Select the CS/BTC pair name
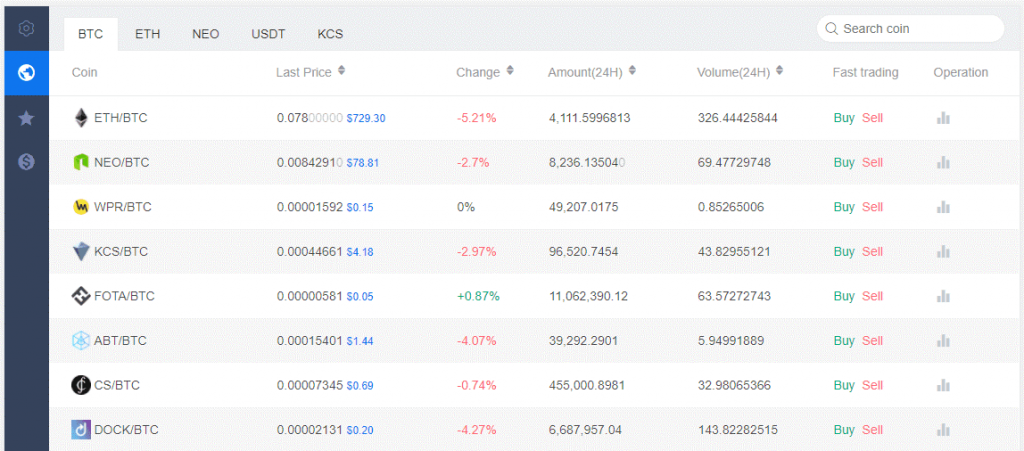This screenshot has height=451, width=1024. (117, 385)
